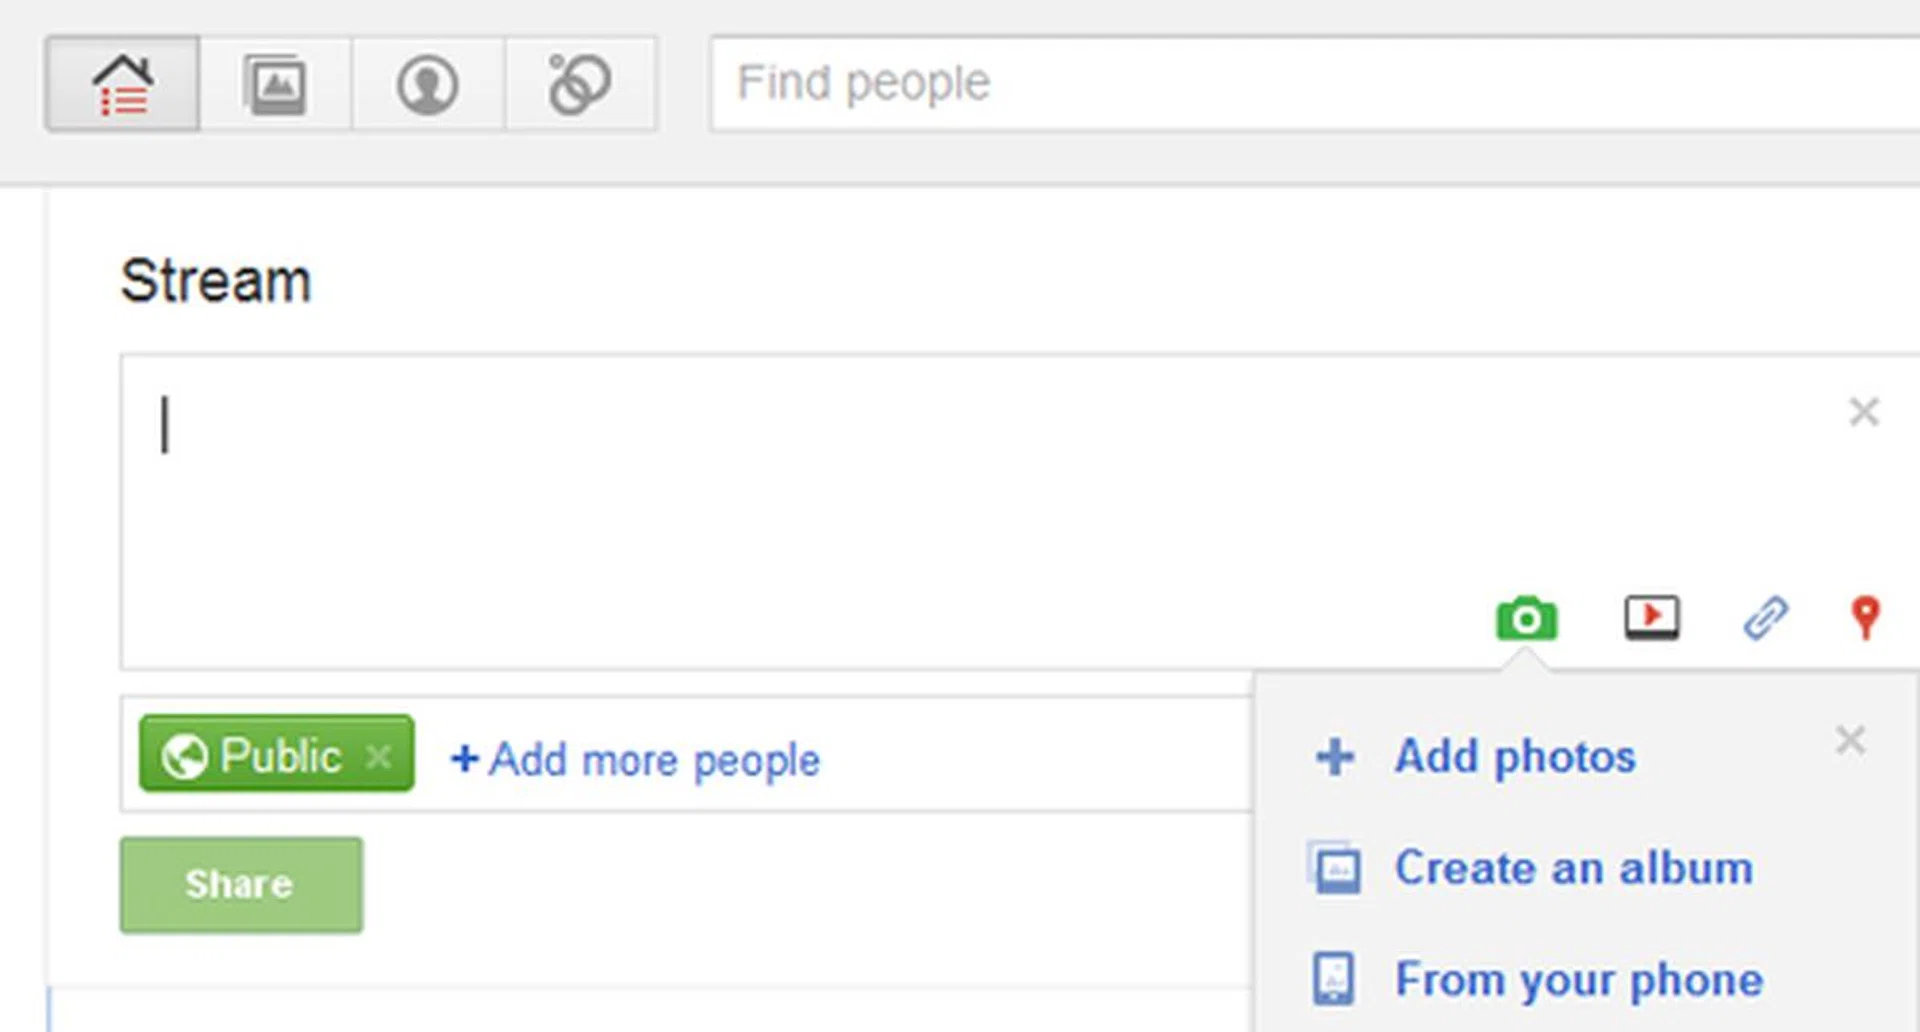Click the Stream heading
This screenshot has width=1920, height=1032.
point(216,281)
